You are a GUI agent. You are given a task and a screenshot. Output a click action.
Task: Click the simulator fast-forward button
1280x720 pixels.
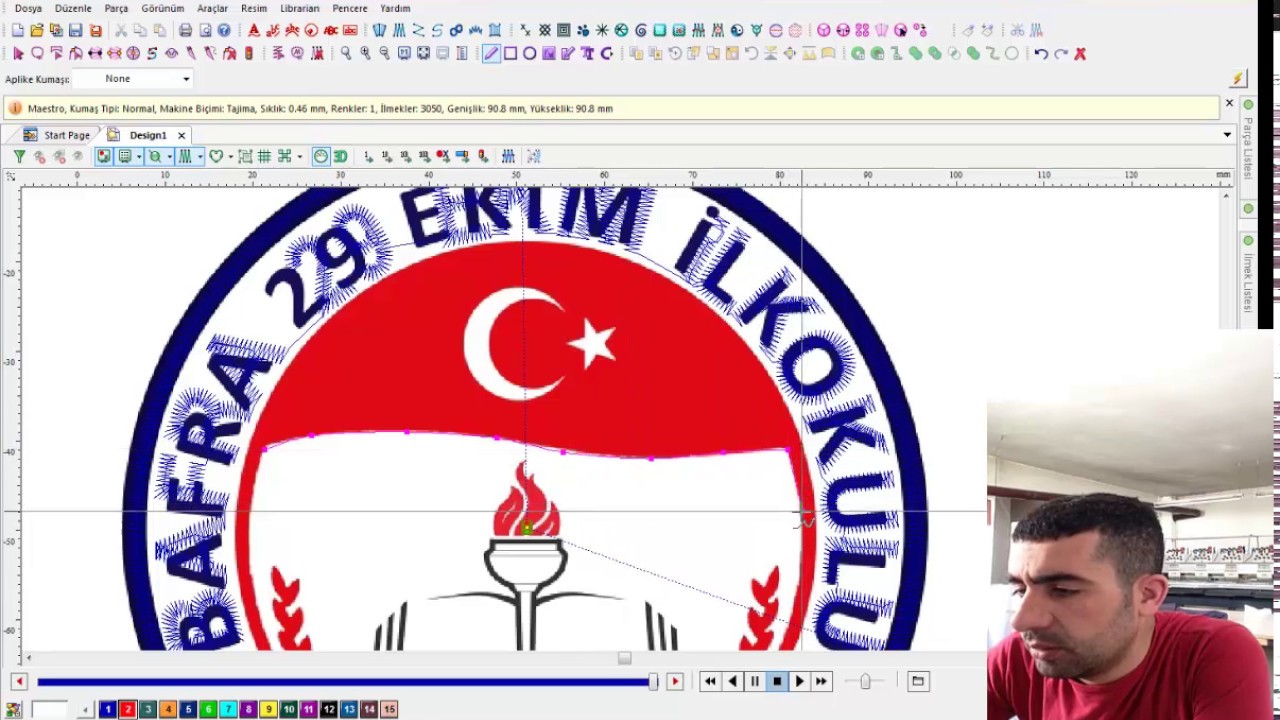point(820,682)
